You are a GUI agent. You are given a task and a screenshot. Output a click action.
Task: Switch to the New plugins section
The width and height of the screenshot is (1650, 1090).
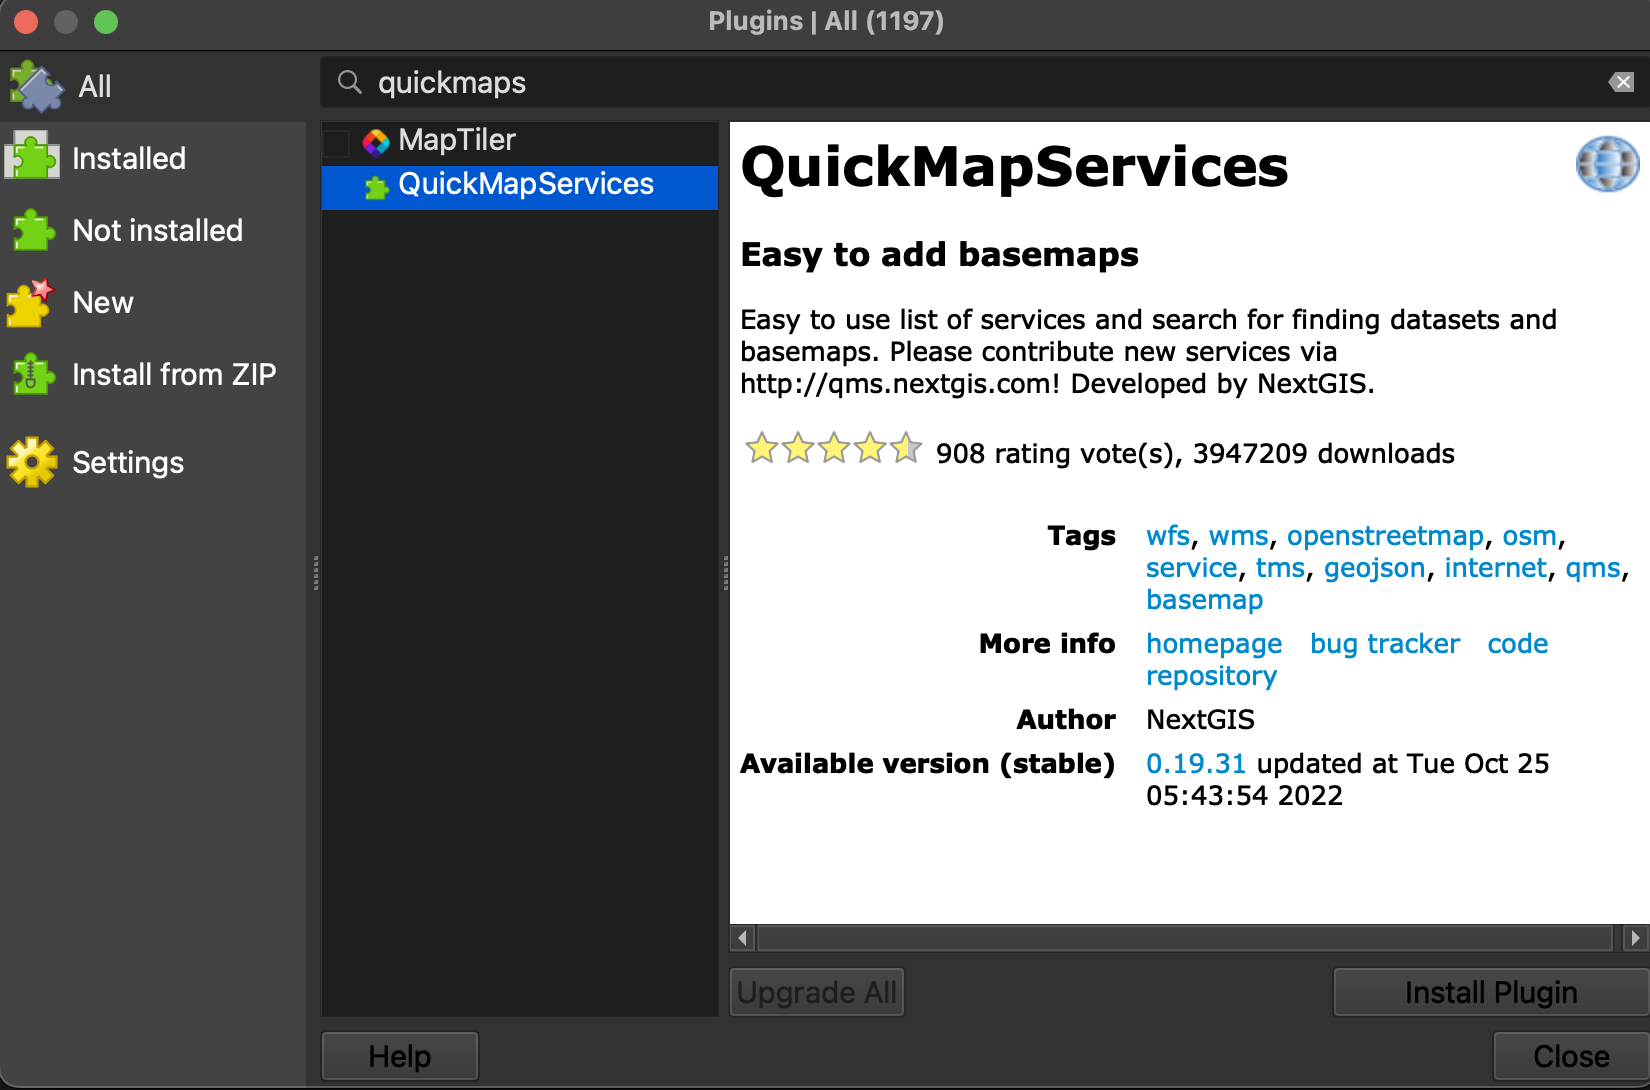(x=102, y=302)
